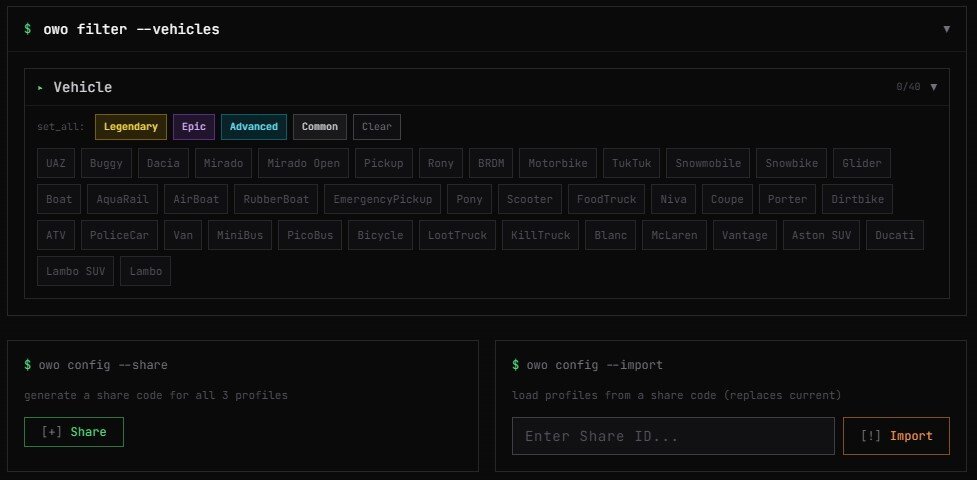
Task: Enable the FoodTruck vehicle
Action: [x=606, y=199]
